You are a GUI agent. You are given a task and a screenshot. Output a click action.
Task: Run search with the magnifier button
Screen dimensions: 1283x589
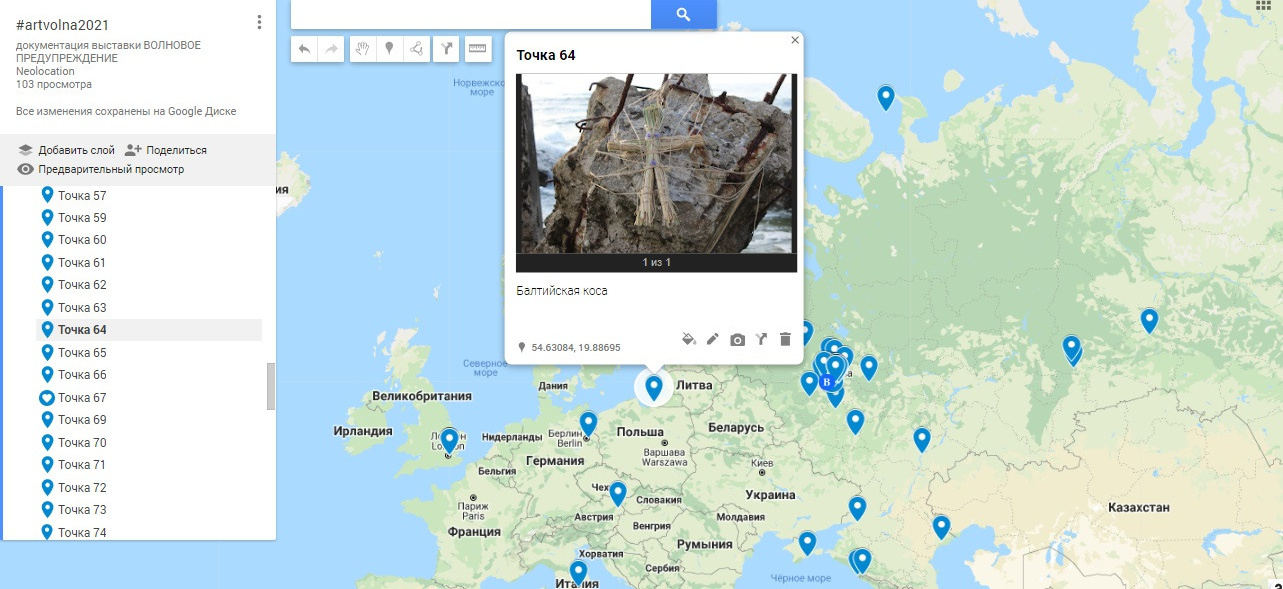pyautogui.click(x=684, y=14)
